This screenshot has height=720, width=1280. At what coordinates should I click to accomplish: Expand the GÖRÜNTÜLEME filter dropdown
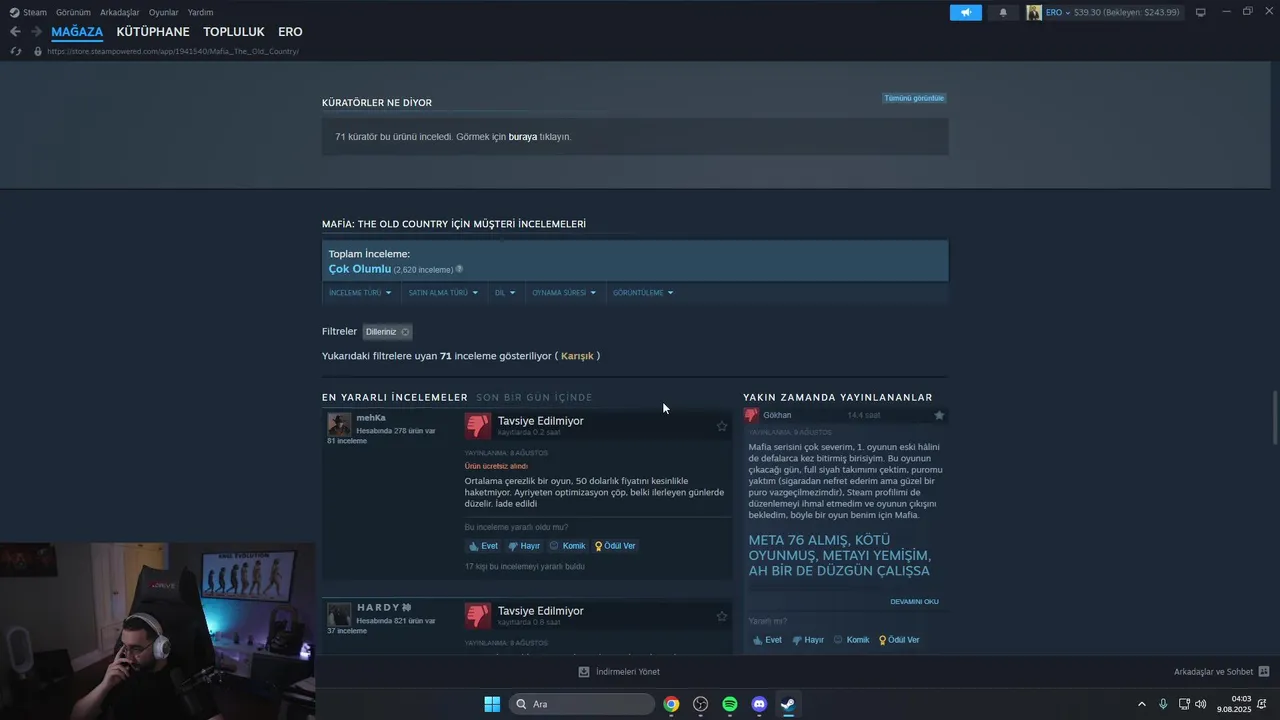pyautogui.click(x=643, y=293)
